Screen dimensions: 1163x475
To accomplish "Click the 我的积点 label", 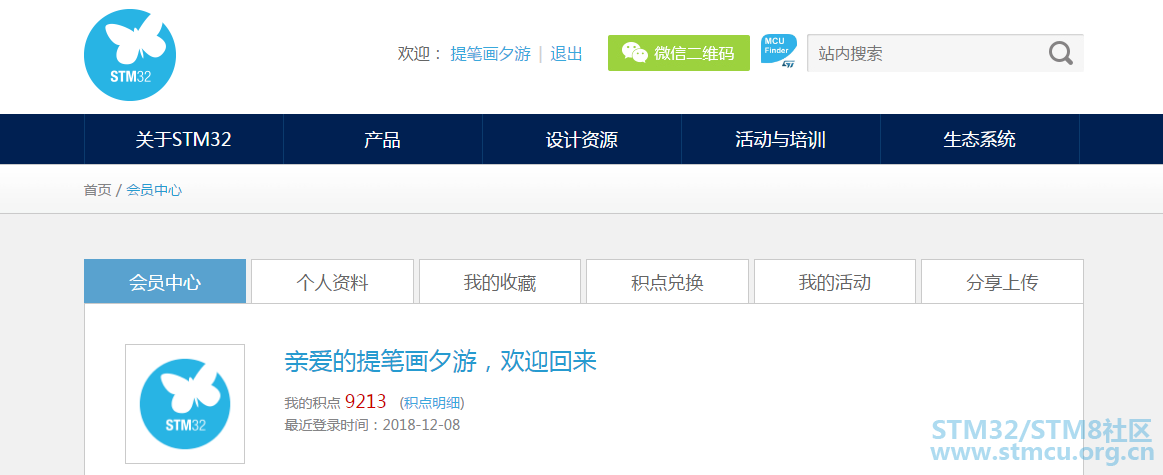I will tap(312, 403).
